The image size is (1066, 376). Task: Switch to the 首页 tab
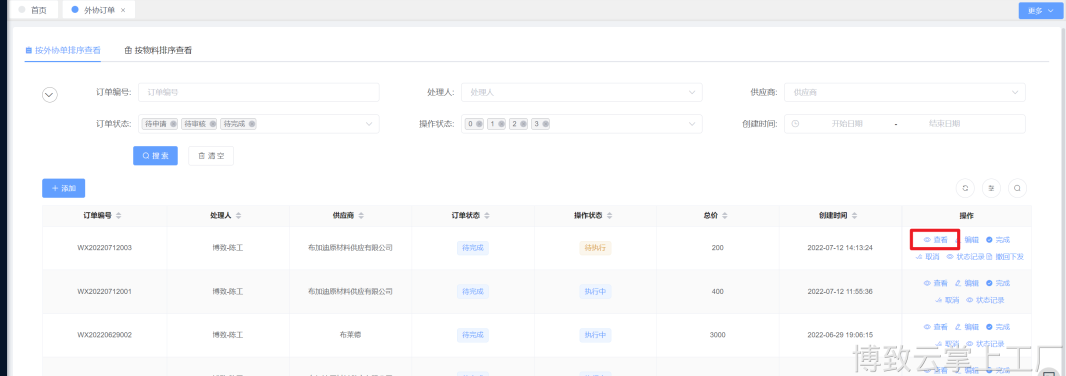coord(33,10)
